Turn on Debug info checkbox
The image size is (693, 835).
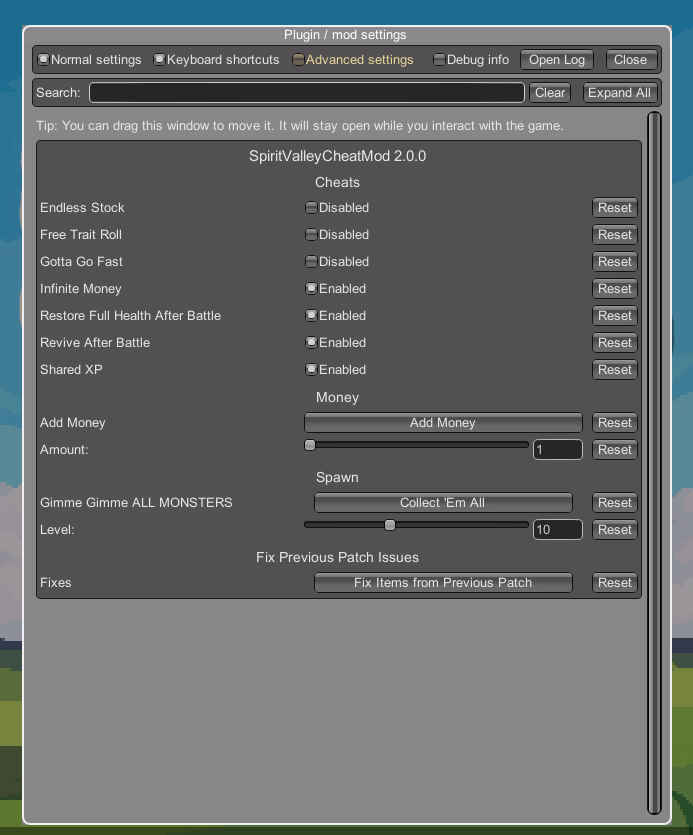pos(439,60)
